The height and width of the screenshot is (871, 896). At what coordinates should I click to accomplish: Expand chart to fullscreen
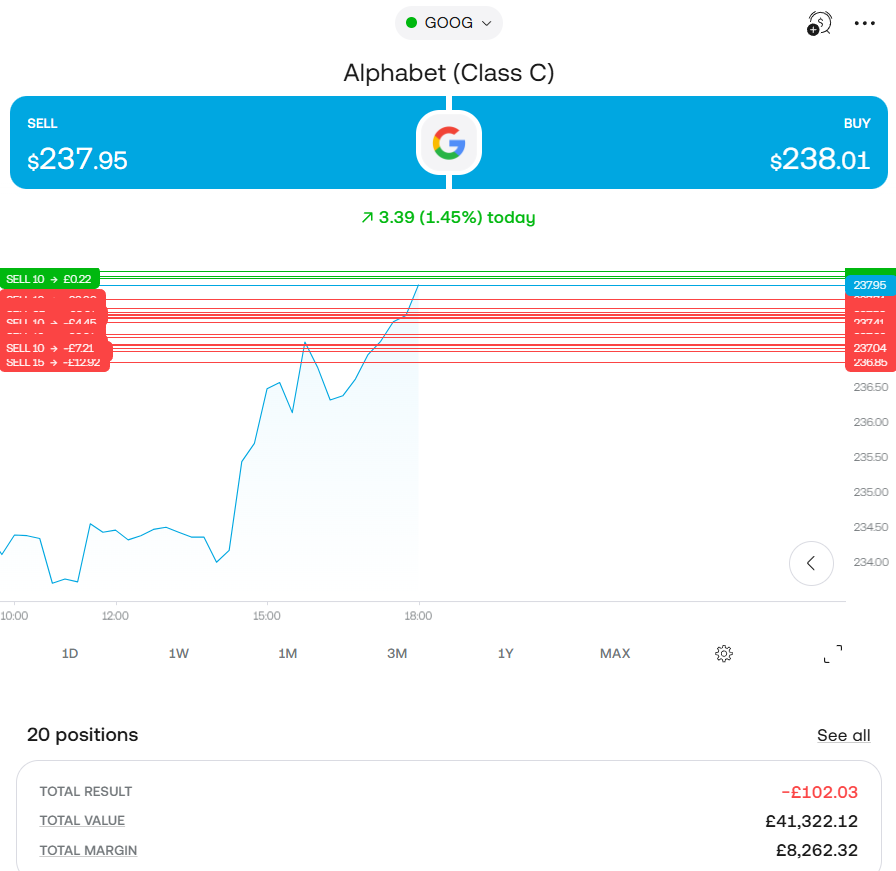[x=833, y=653]
